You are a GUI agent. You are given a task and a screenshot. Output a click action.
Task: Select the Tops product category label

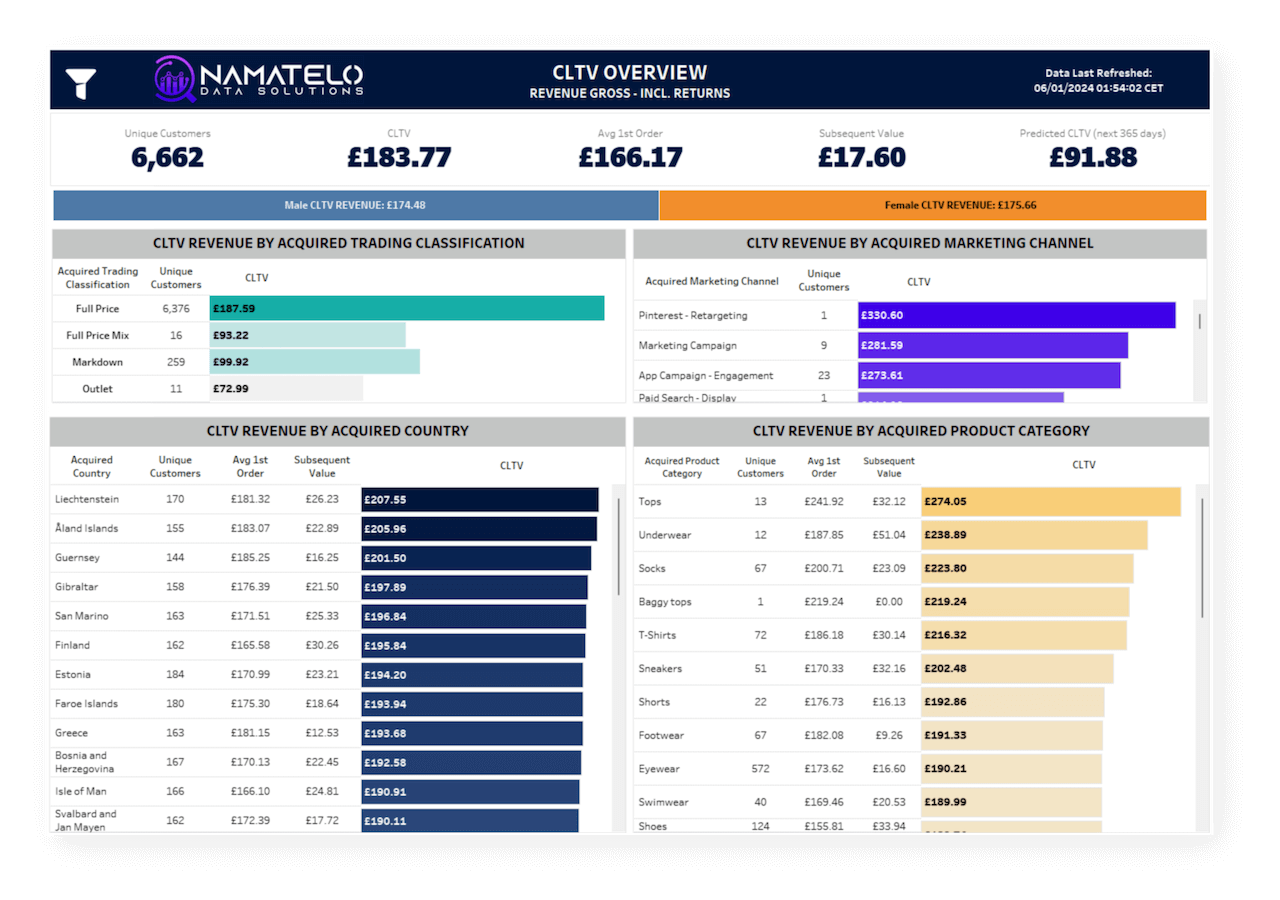[x=650, y=502]
